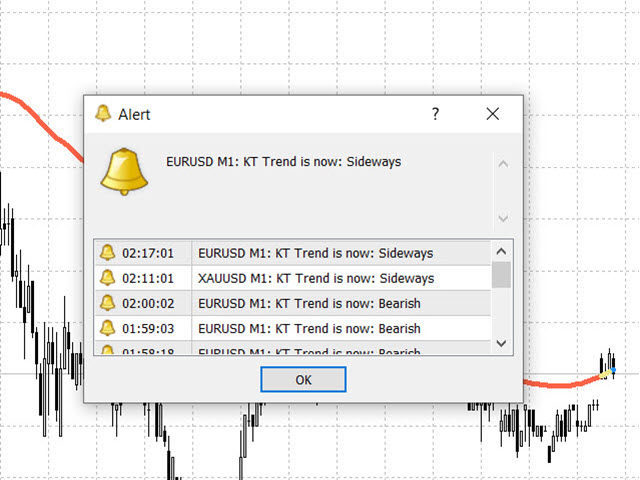Select EURUSD Sideways message in alert list
The height and width of the screenshot is (480, 640).
point(316,253)
